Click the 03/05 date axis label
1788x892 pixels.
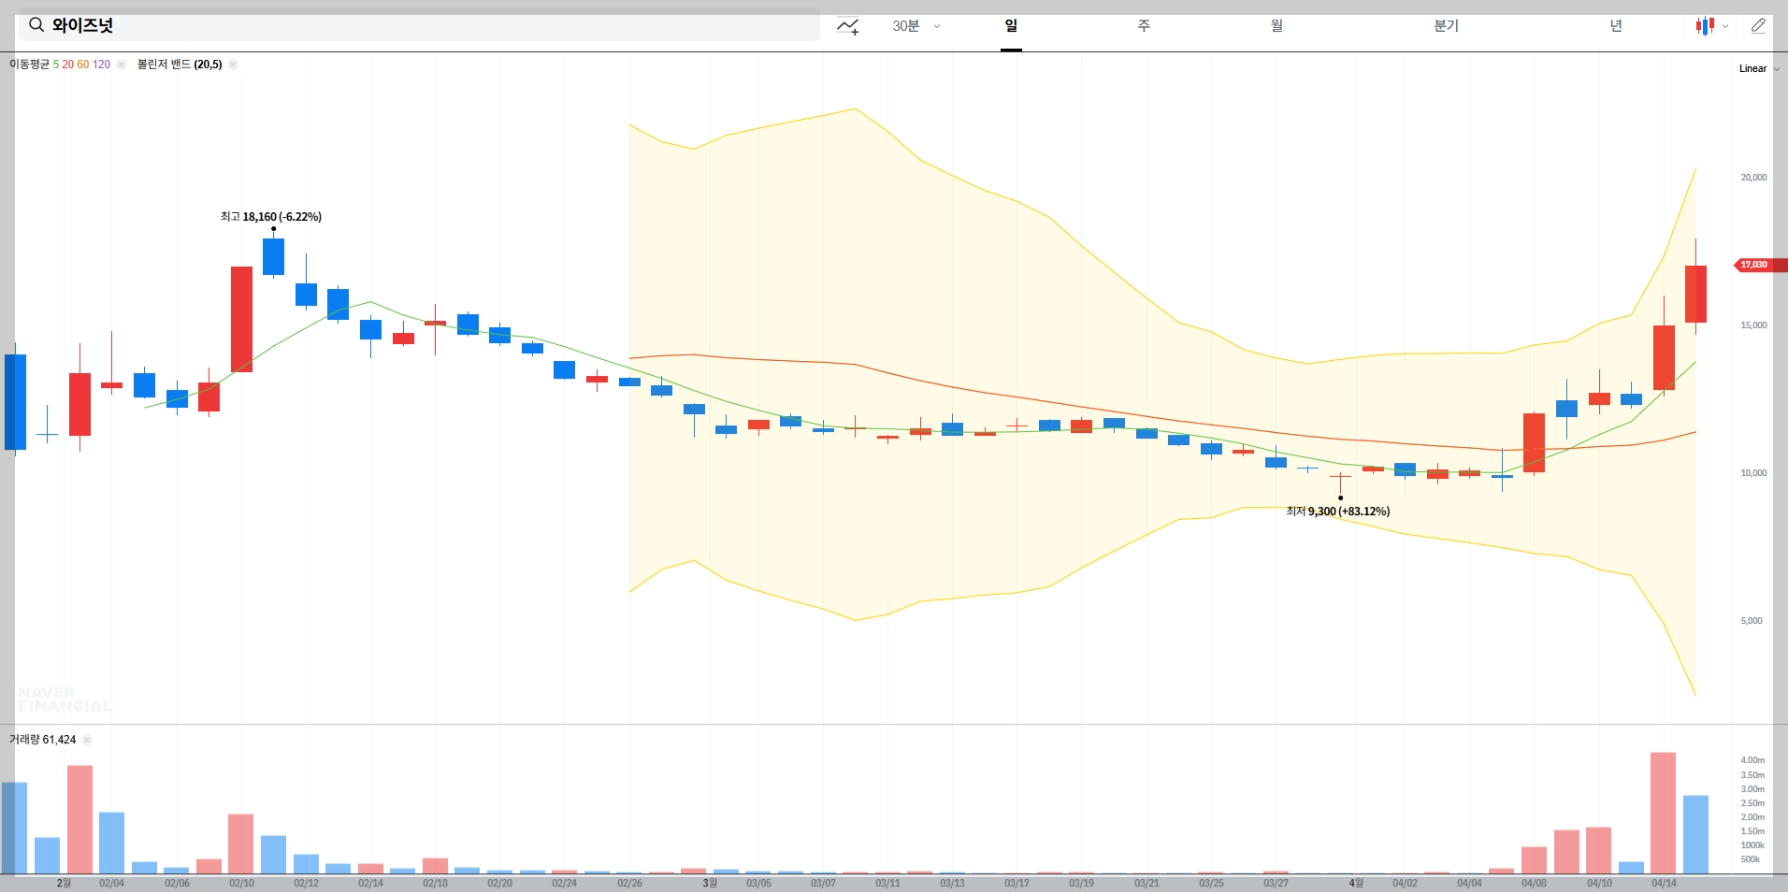pos(759,883)
